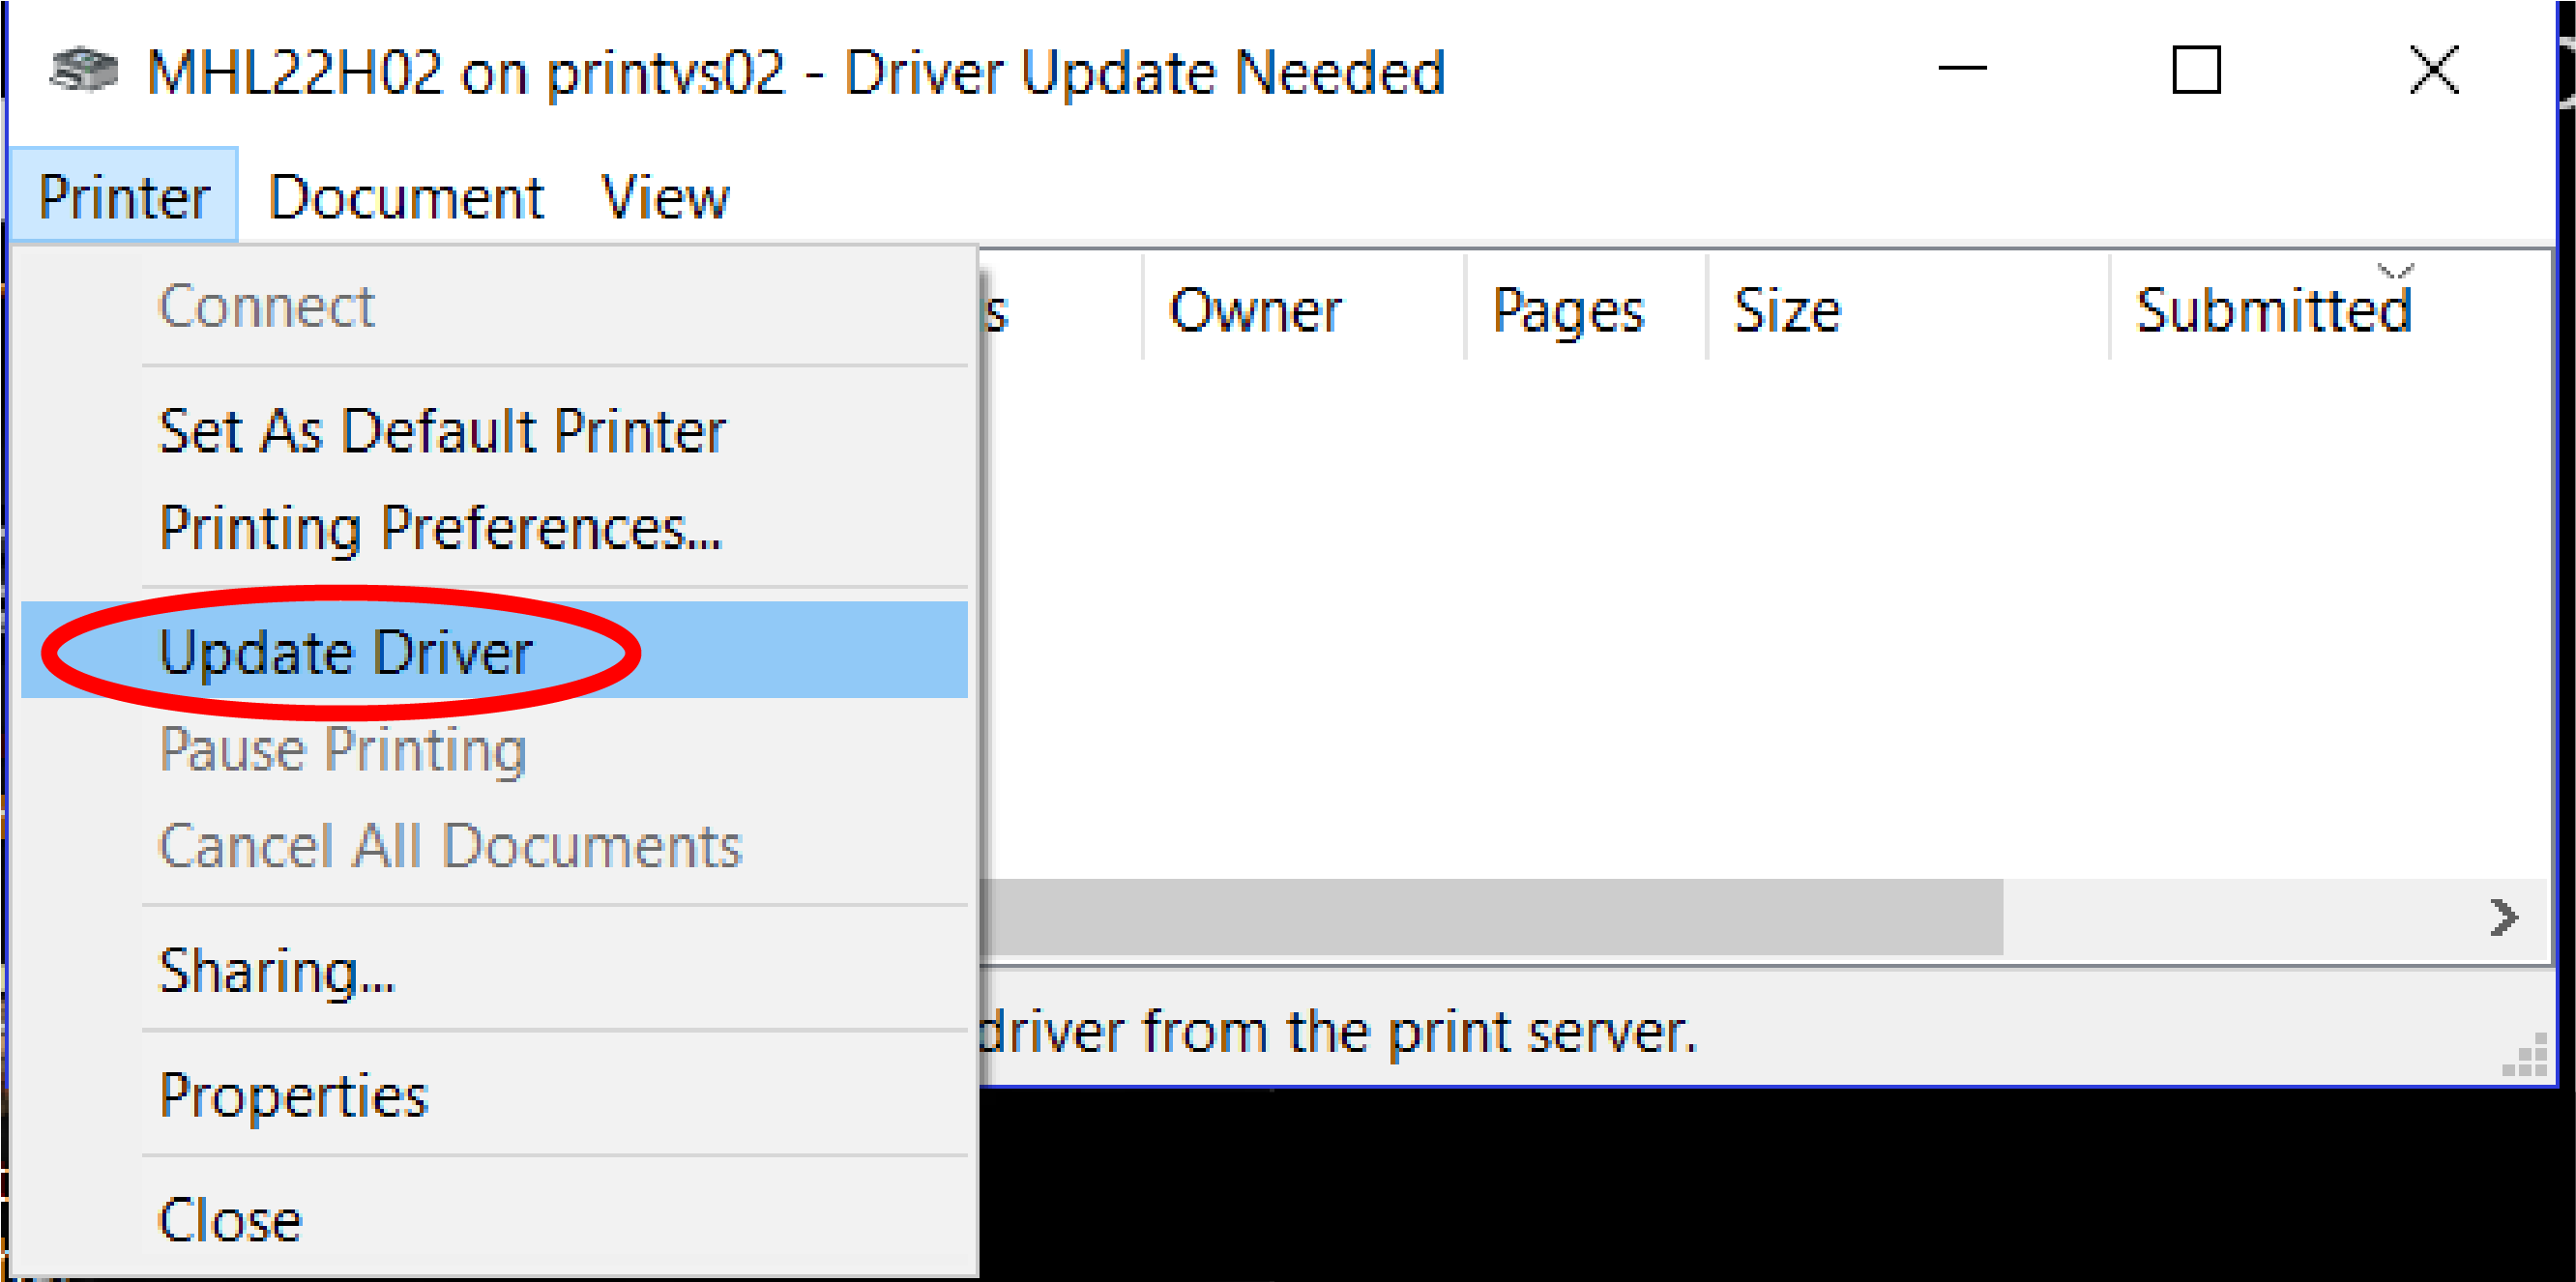Open the Sharing... option
This screenshot has width=2576, height=1282.
click(494, 971)
